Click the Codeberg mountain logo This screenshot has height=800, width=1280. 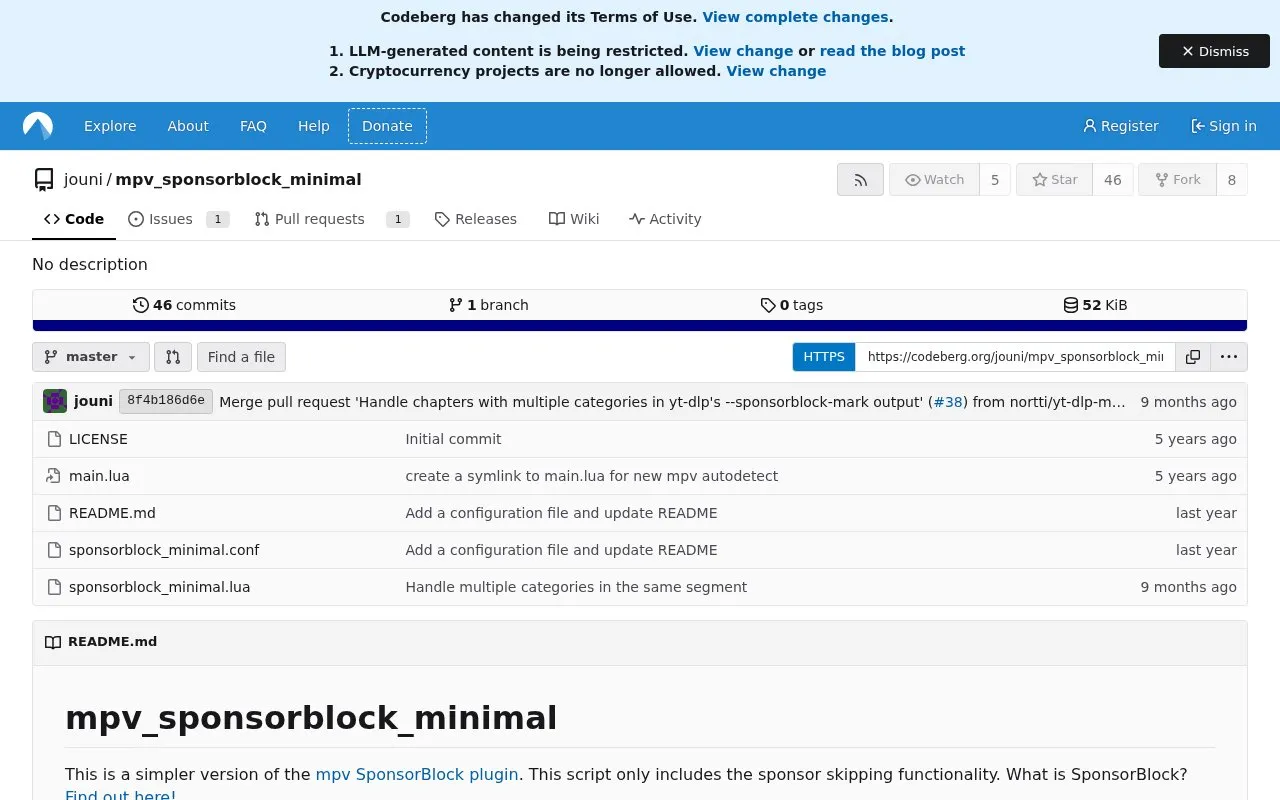coord(38,126)
